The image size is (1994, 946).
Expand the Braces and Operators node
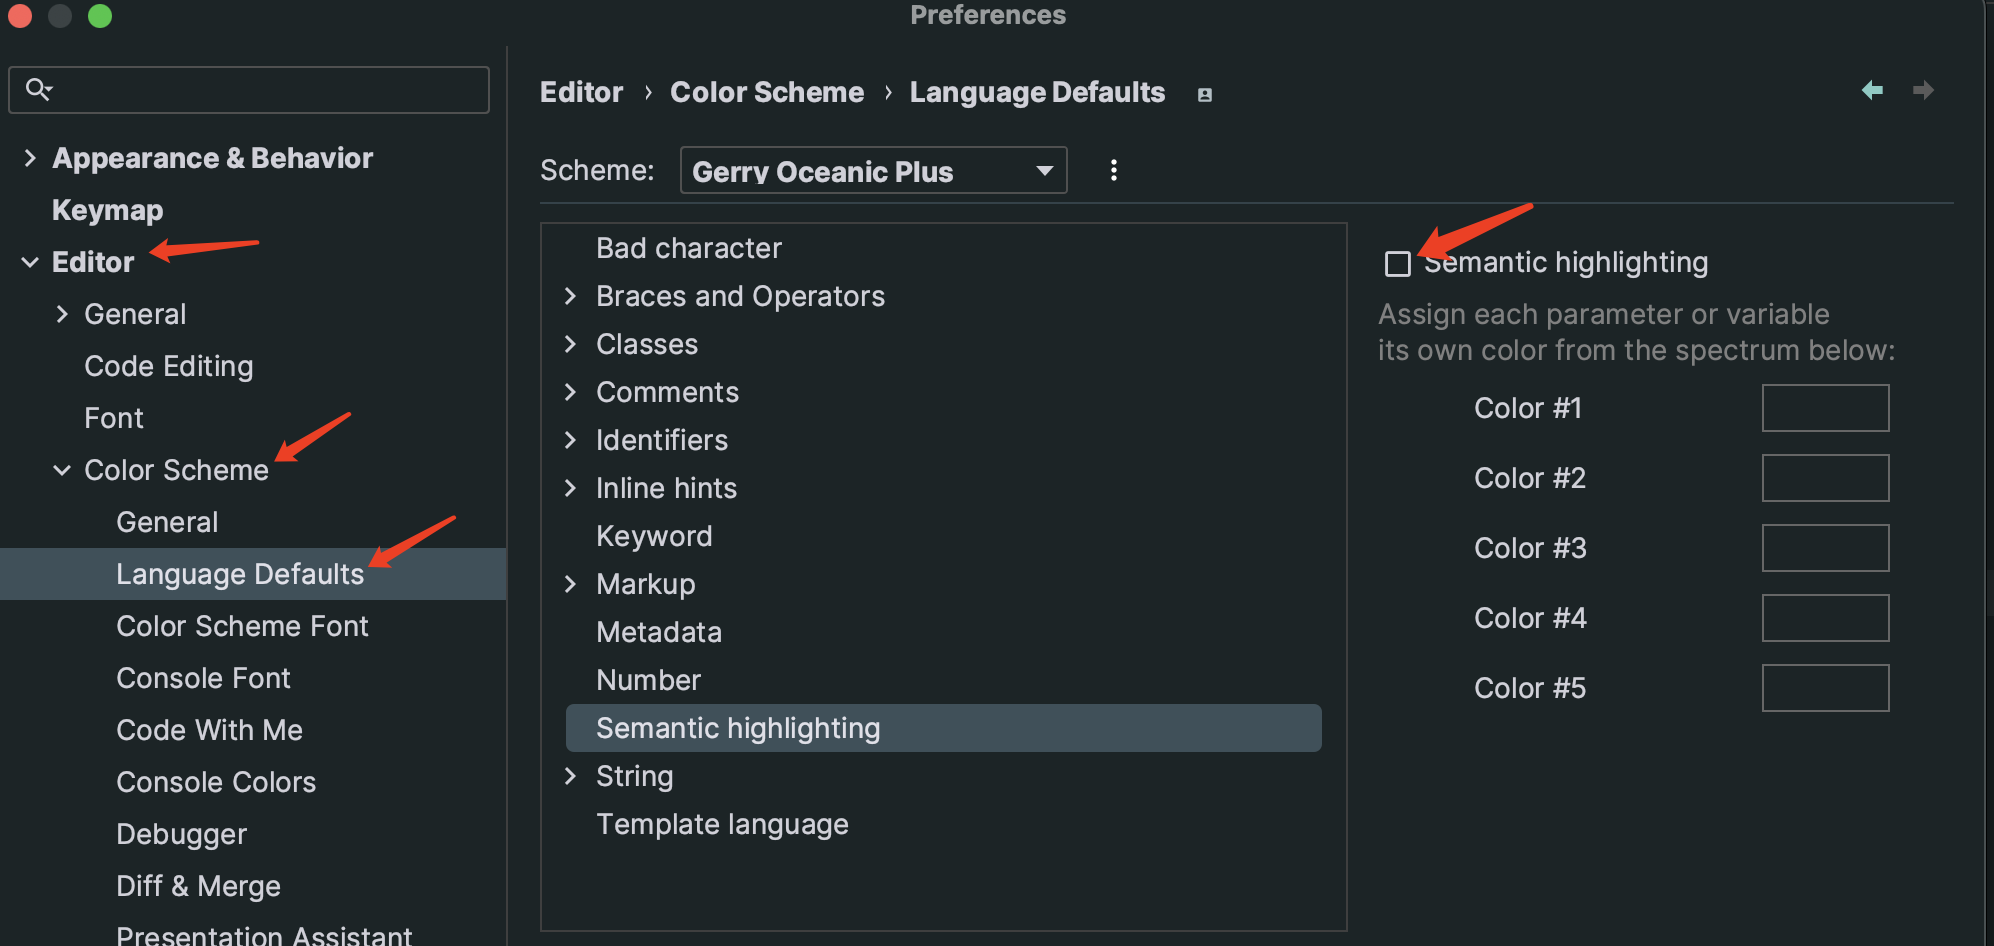(x=571, y=296)
